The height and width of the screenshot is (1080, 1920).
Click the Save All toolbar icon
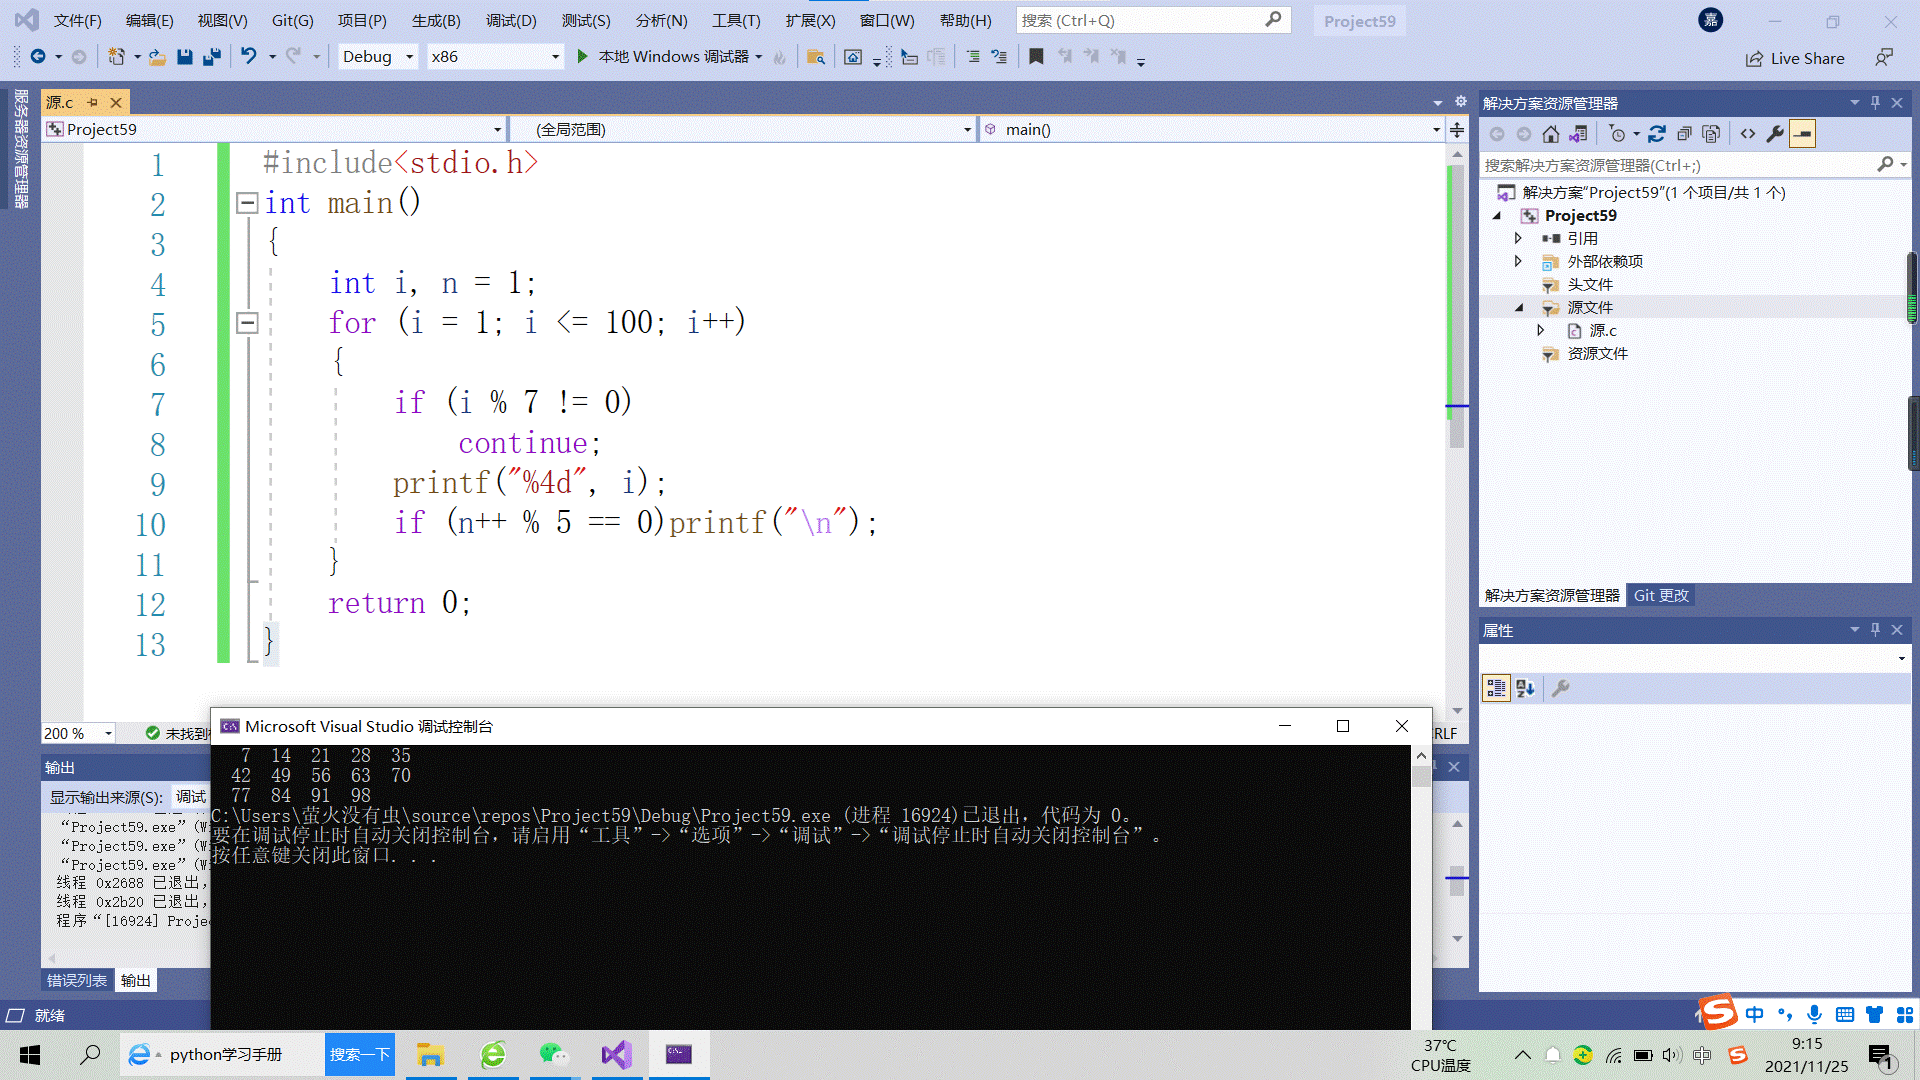pyautogui.click(x=212, y=57)
